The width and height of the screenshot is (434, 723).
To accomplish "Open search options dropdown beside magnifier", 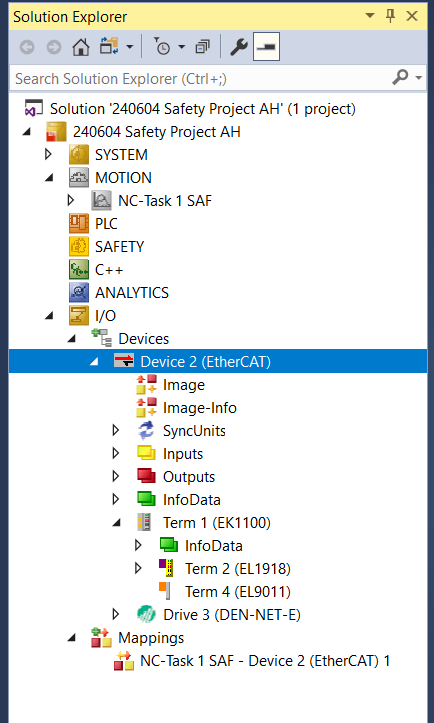I will pos(419,78).
